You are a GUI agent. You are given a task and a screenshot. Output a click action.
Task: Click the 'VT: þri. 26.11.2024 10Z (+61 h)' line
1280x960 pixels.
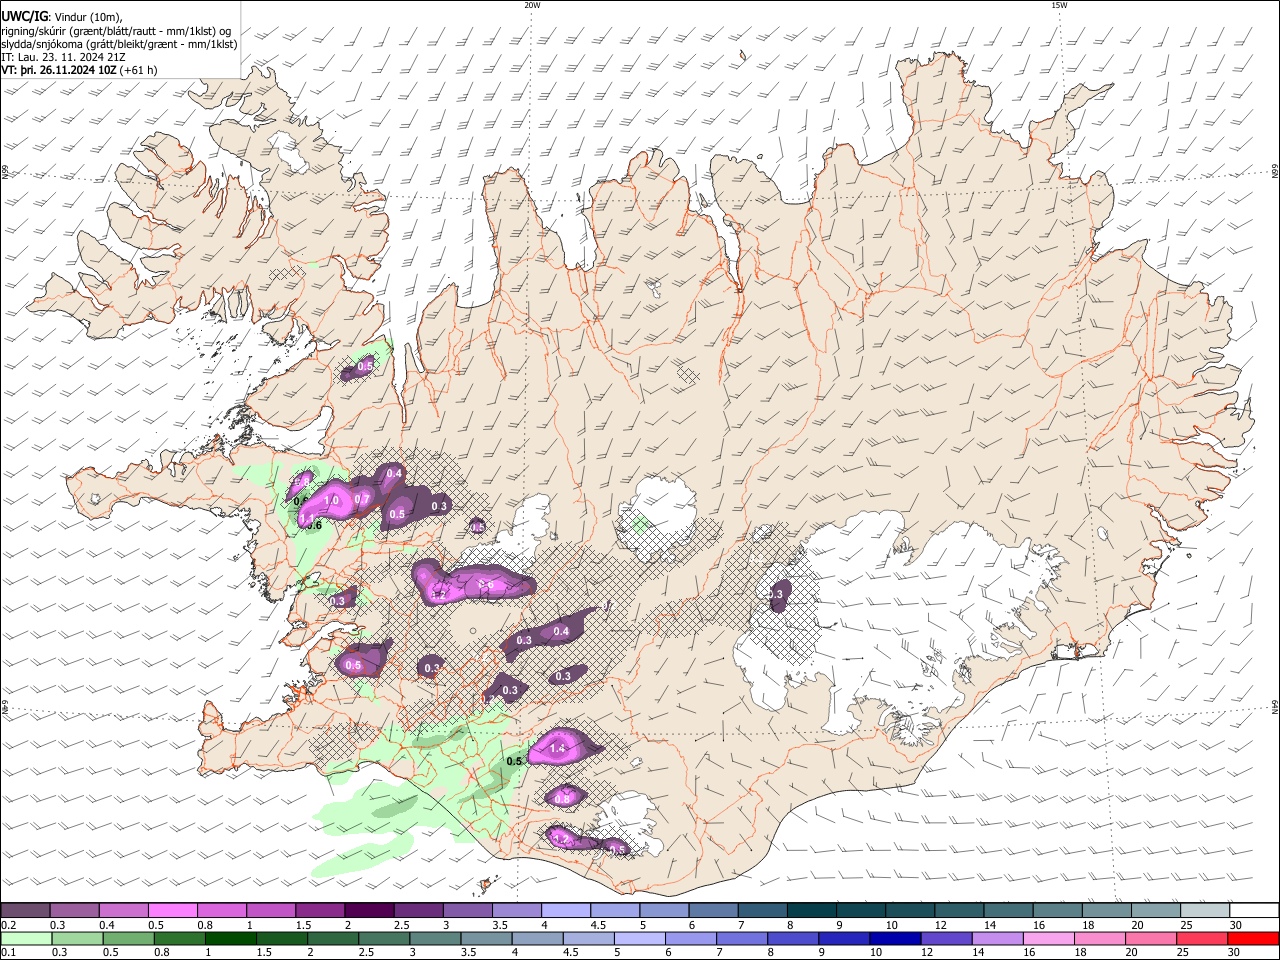(79, 70)
